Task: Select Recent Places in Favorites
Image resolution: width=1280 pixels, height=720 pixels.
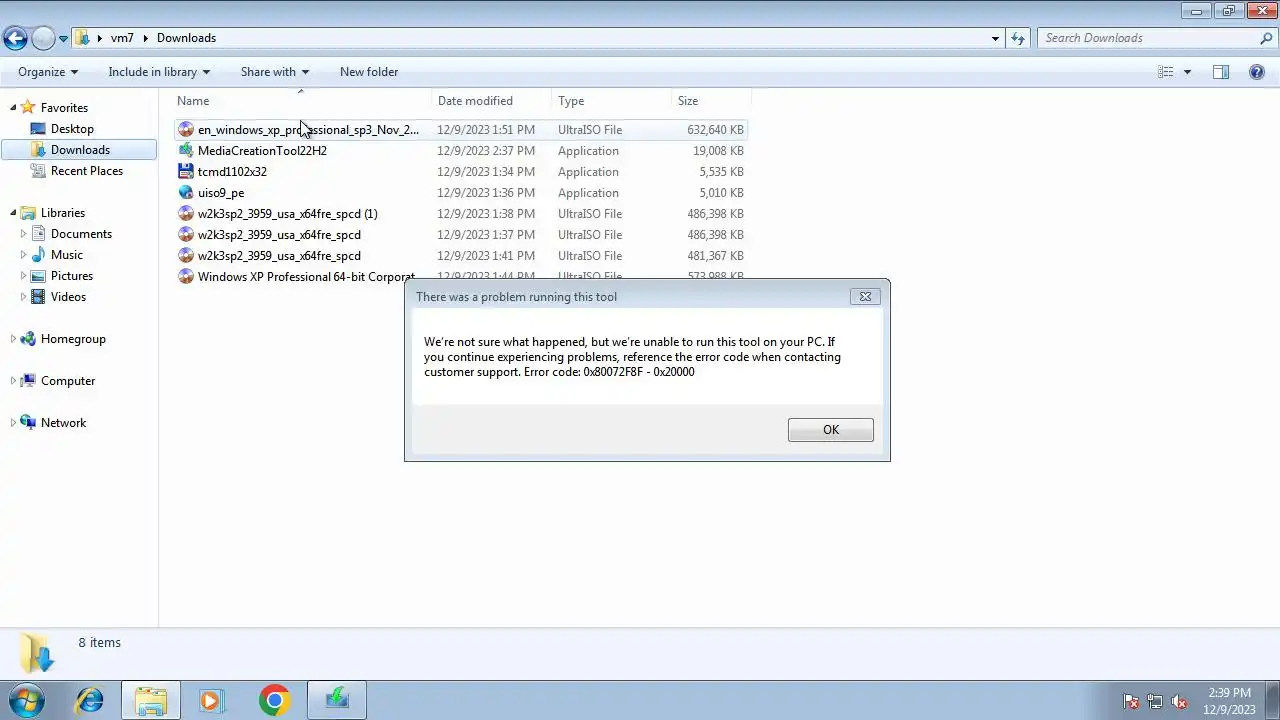Action: (87, 171)
